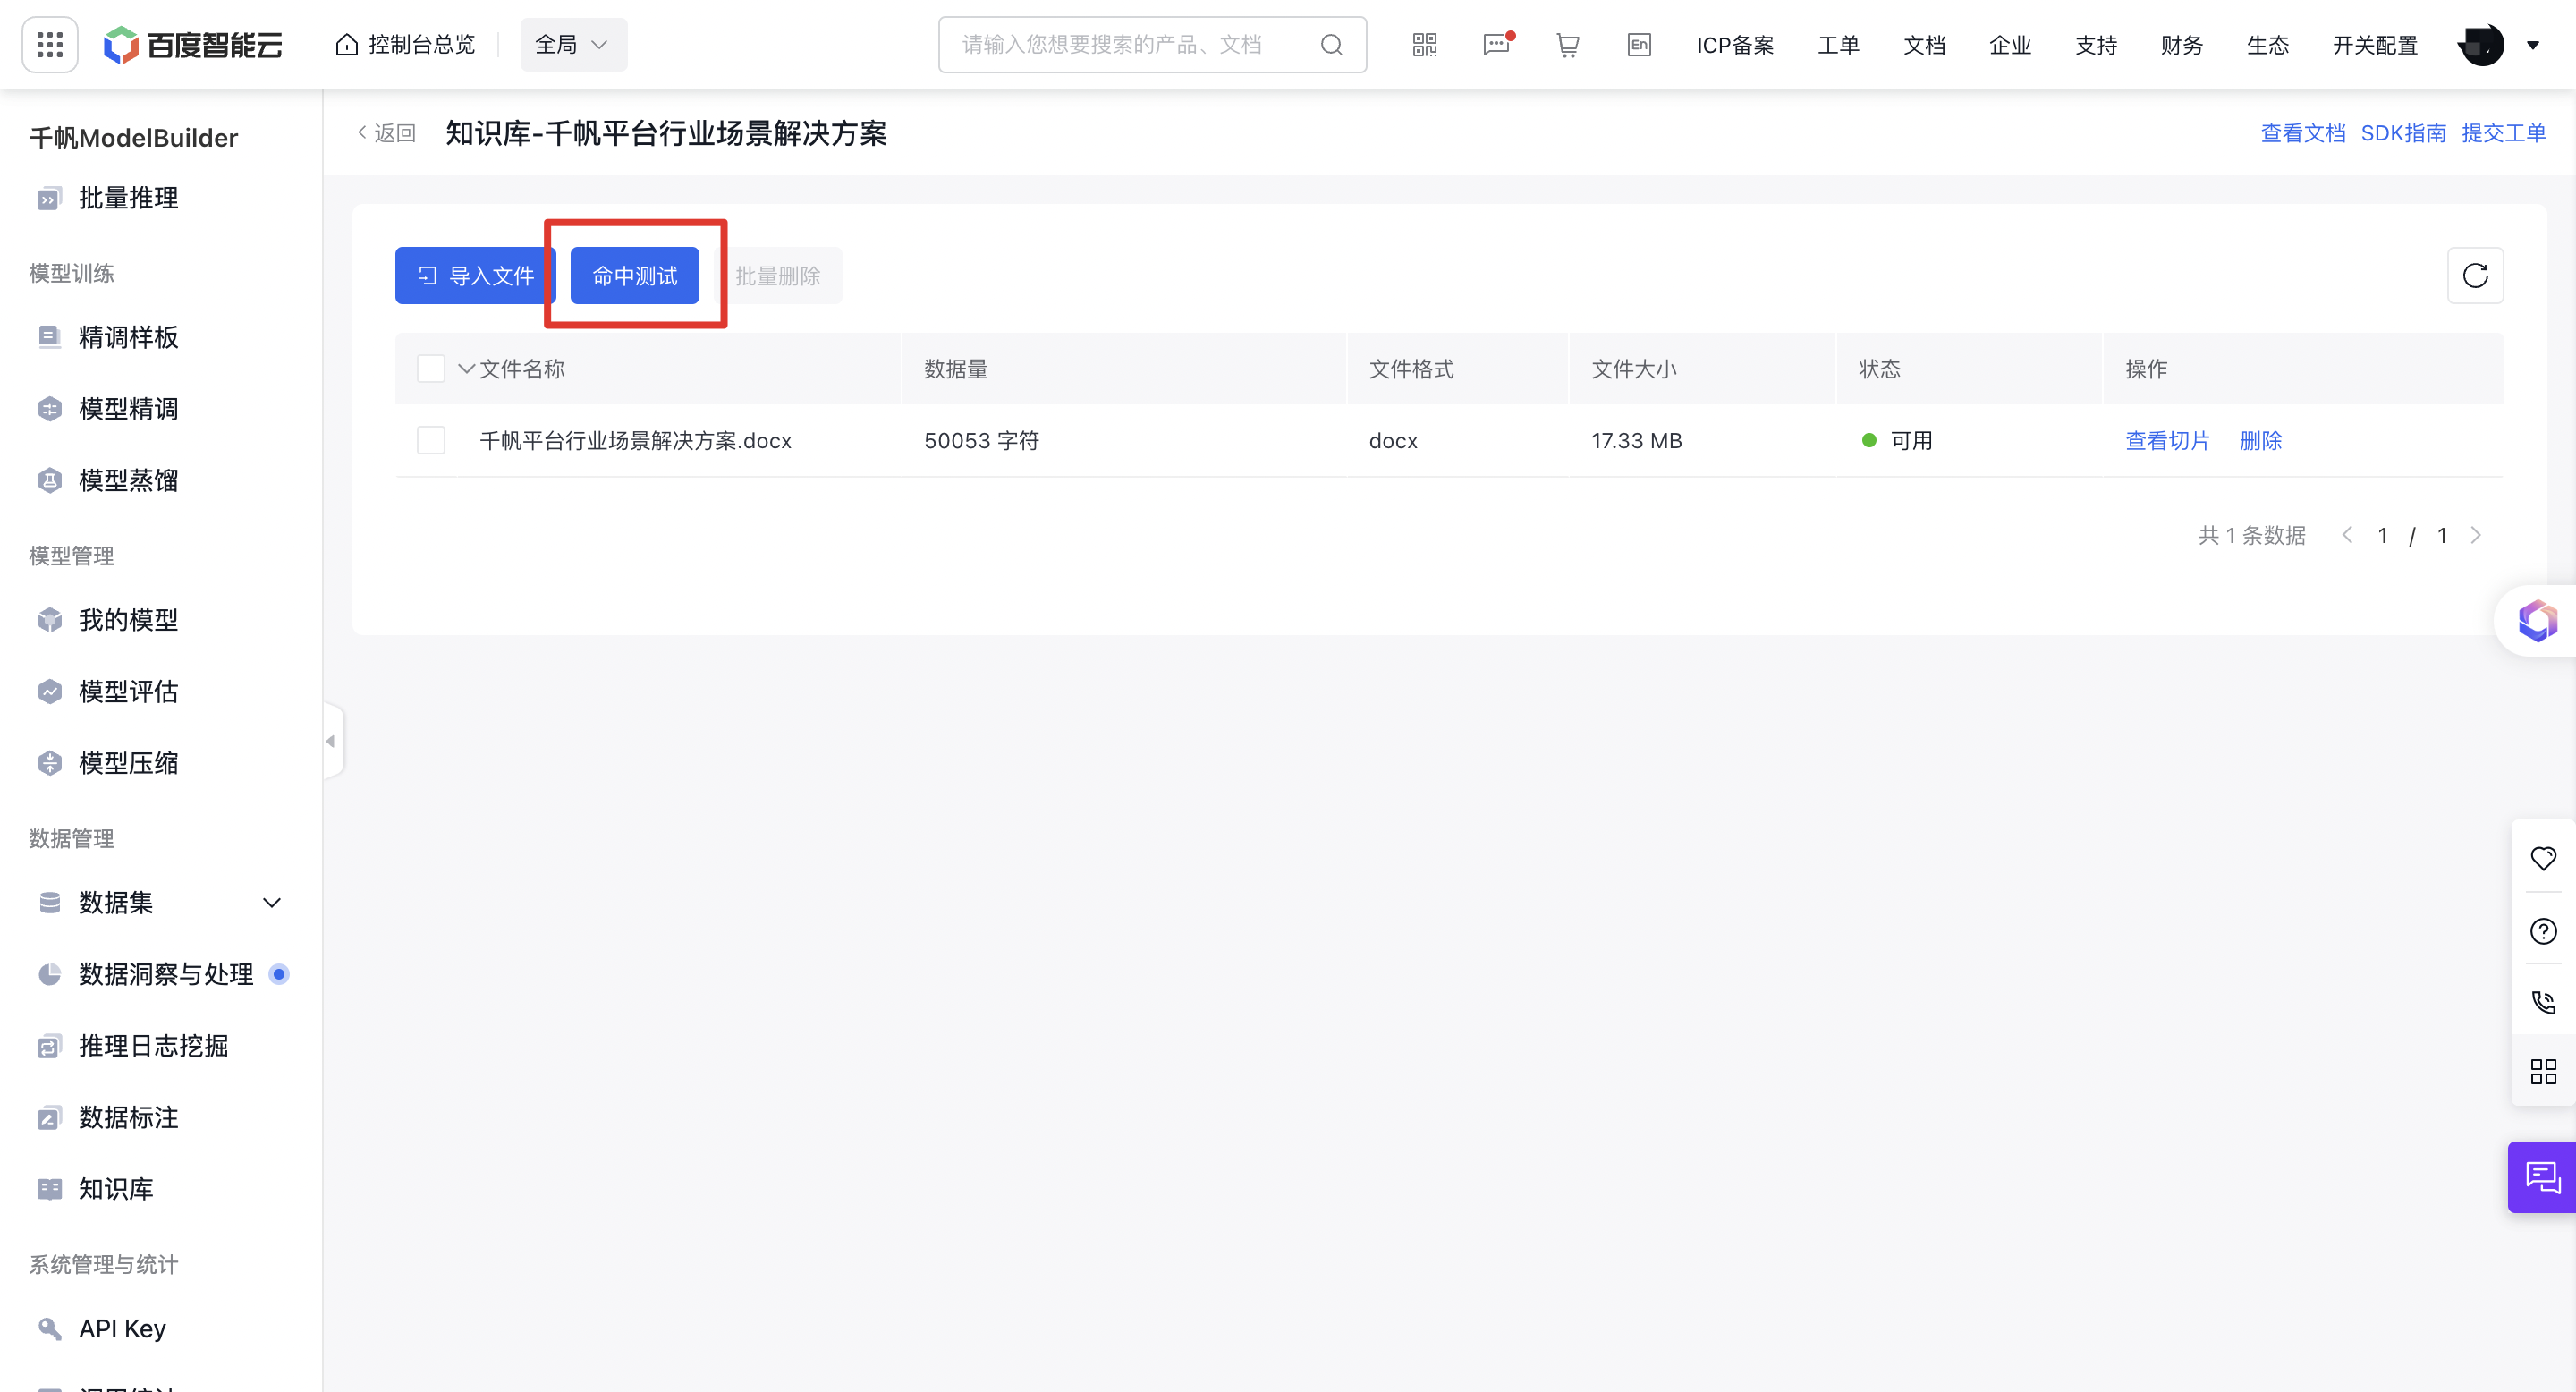
Task: Click the phone contact icon
Action: pyautogui.click(x=2543, y=1002)
